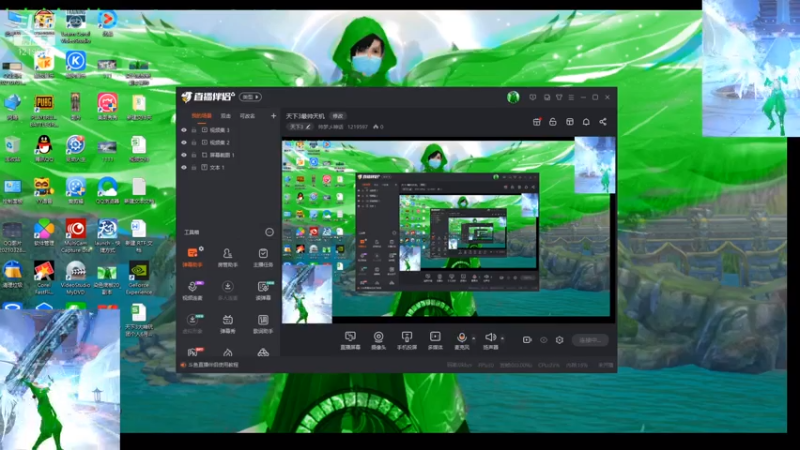Add the 多媒体 multimedia source
Viewport: 800px width, 450px height.
pyautogui.click(x=435, y=340)
